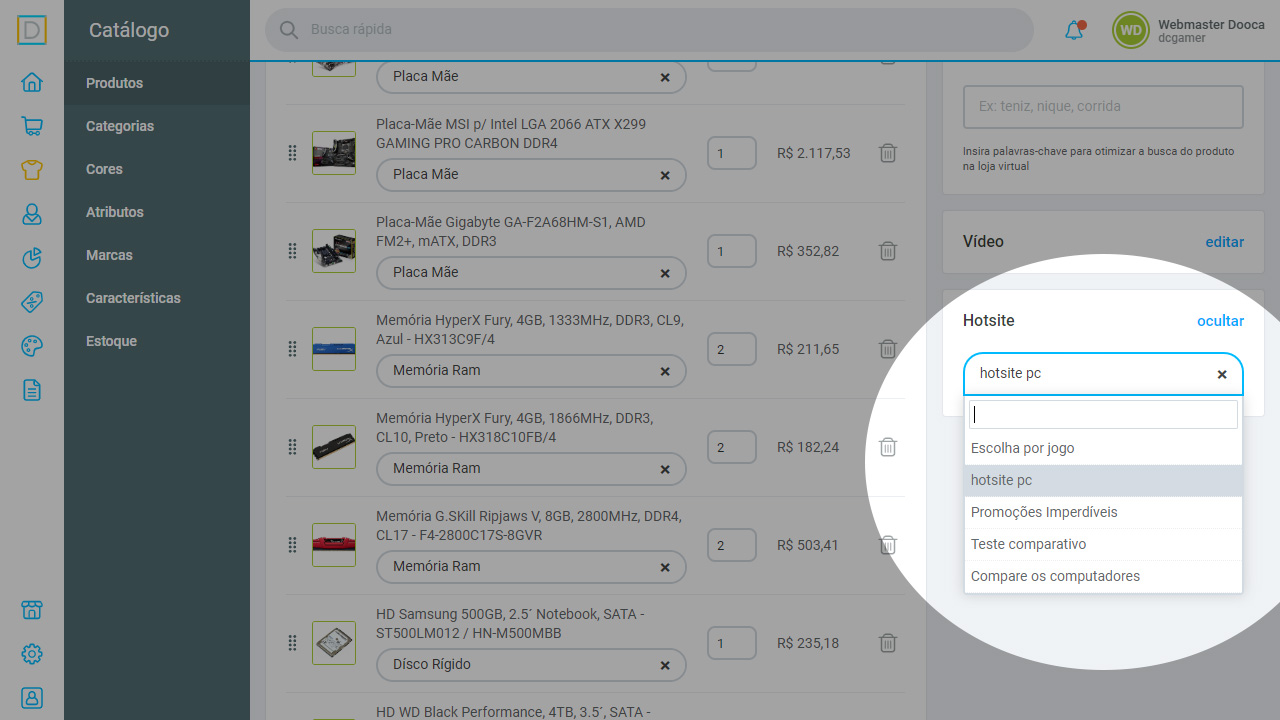The height and width of the screenshot is (720, 1280).
Task: Open the hotsite pc combo box
Action: click(x=1103, y=374)
